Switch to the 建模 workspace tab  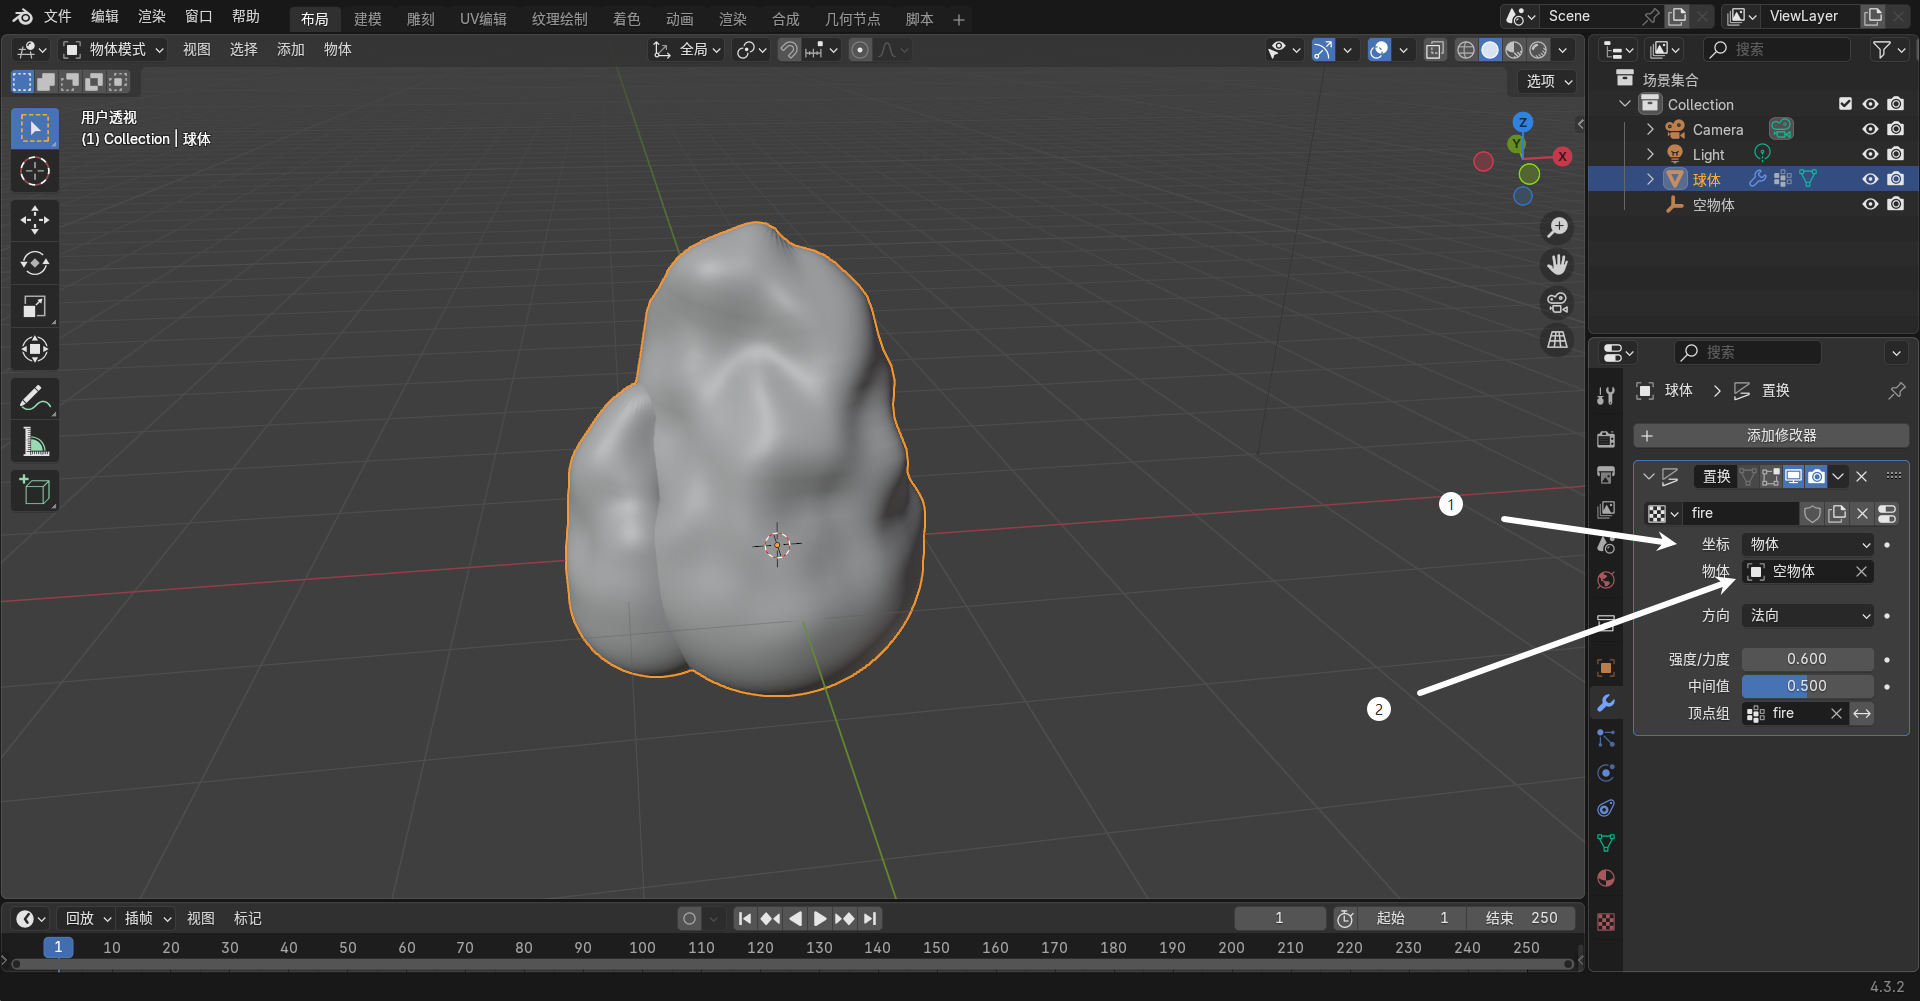click(x=367, y=19)
